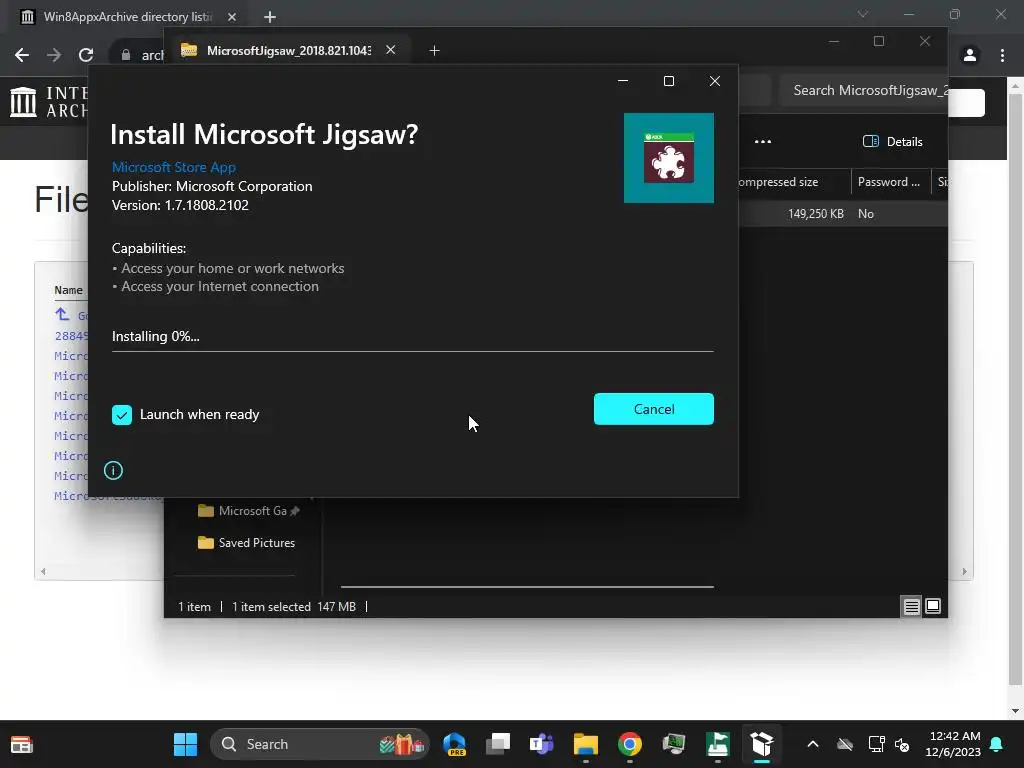Click the taskbar Search box
This screenshot has height=768, width=1024.
coord(320,744)
